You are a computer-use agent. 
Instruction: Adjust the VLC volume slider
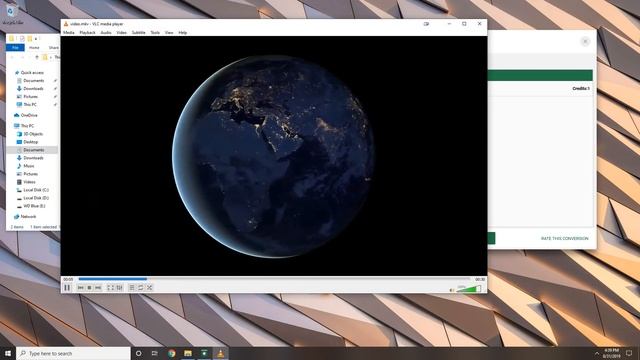469,289
